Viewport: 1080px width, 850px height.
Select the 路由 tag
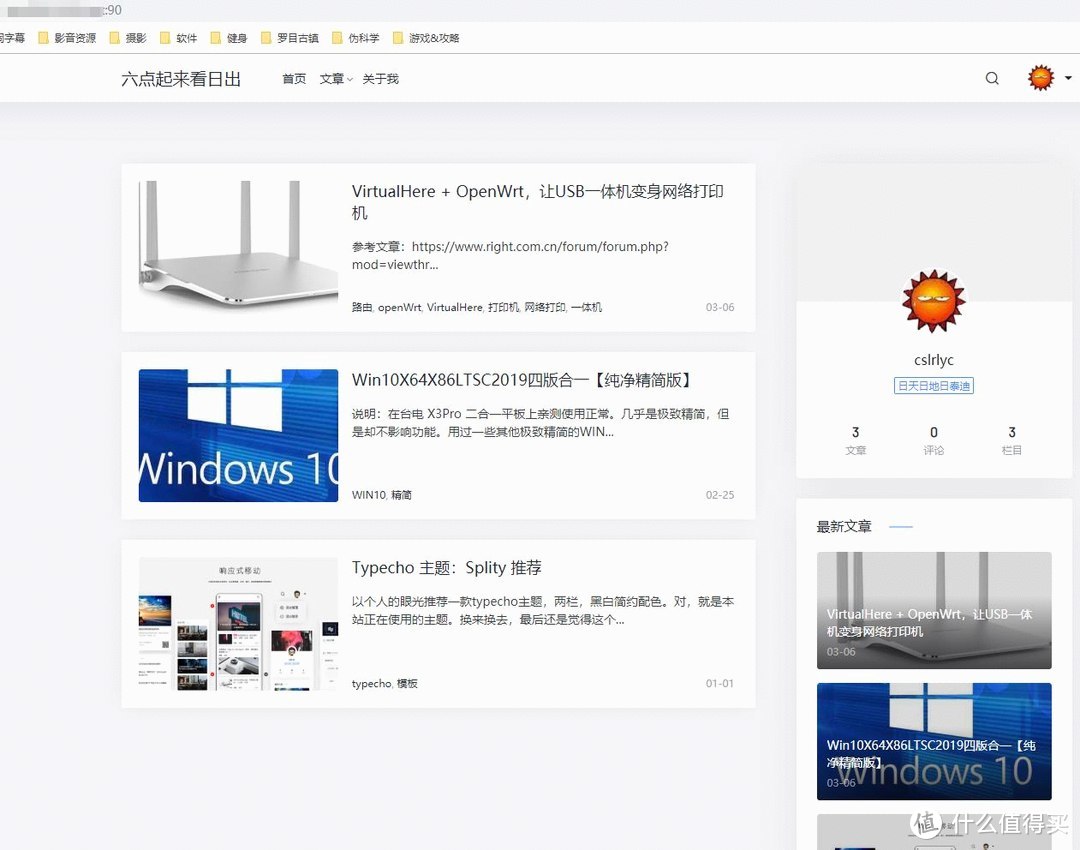(x=362, y=307)
